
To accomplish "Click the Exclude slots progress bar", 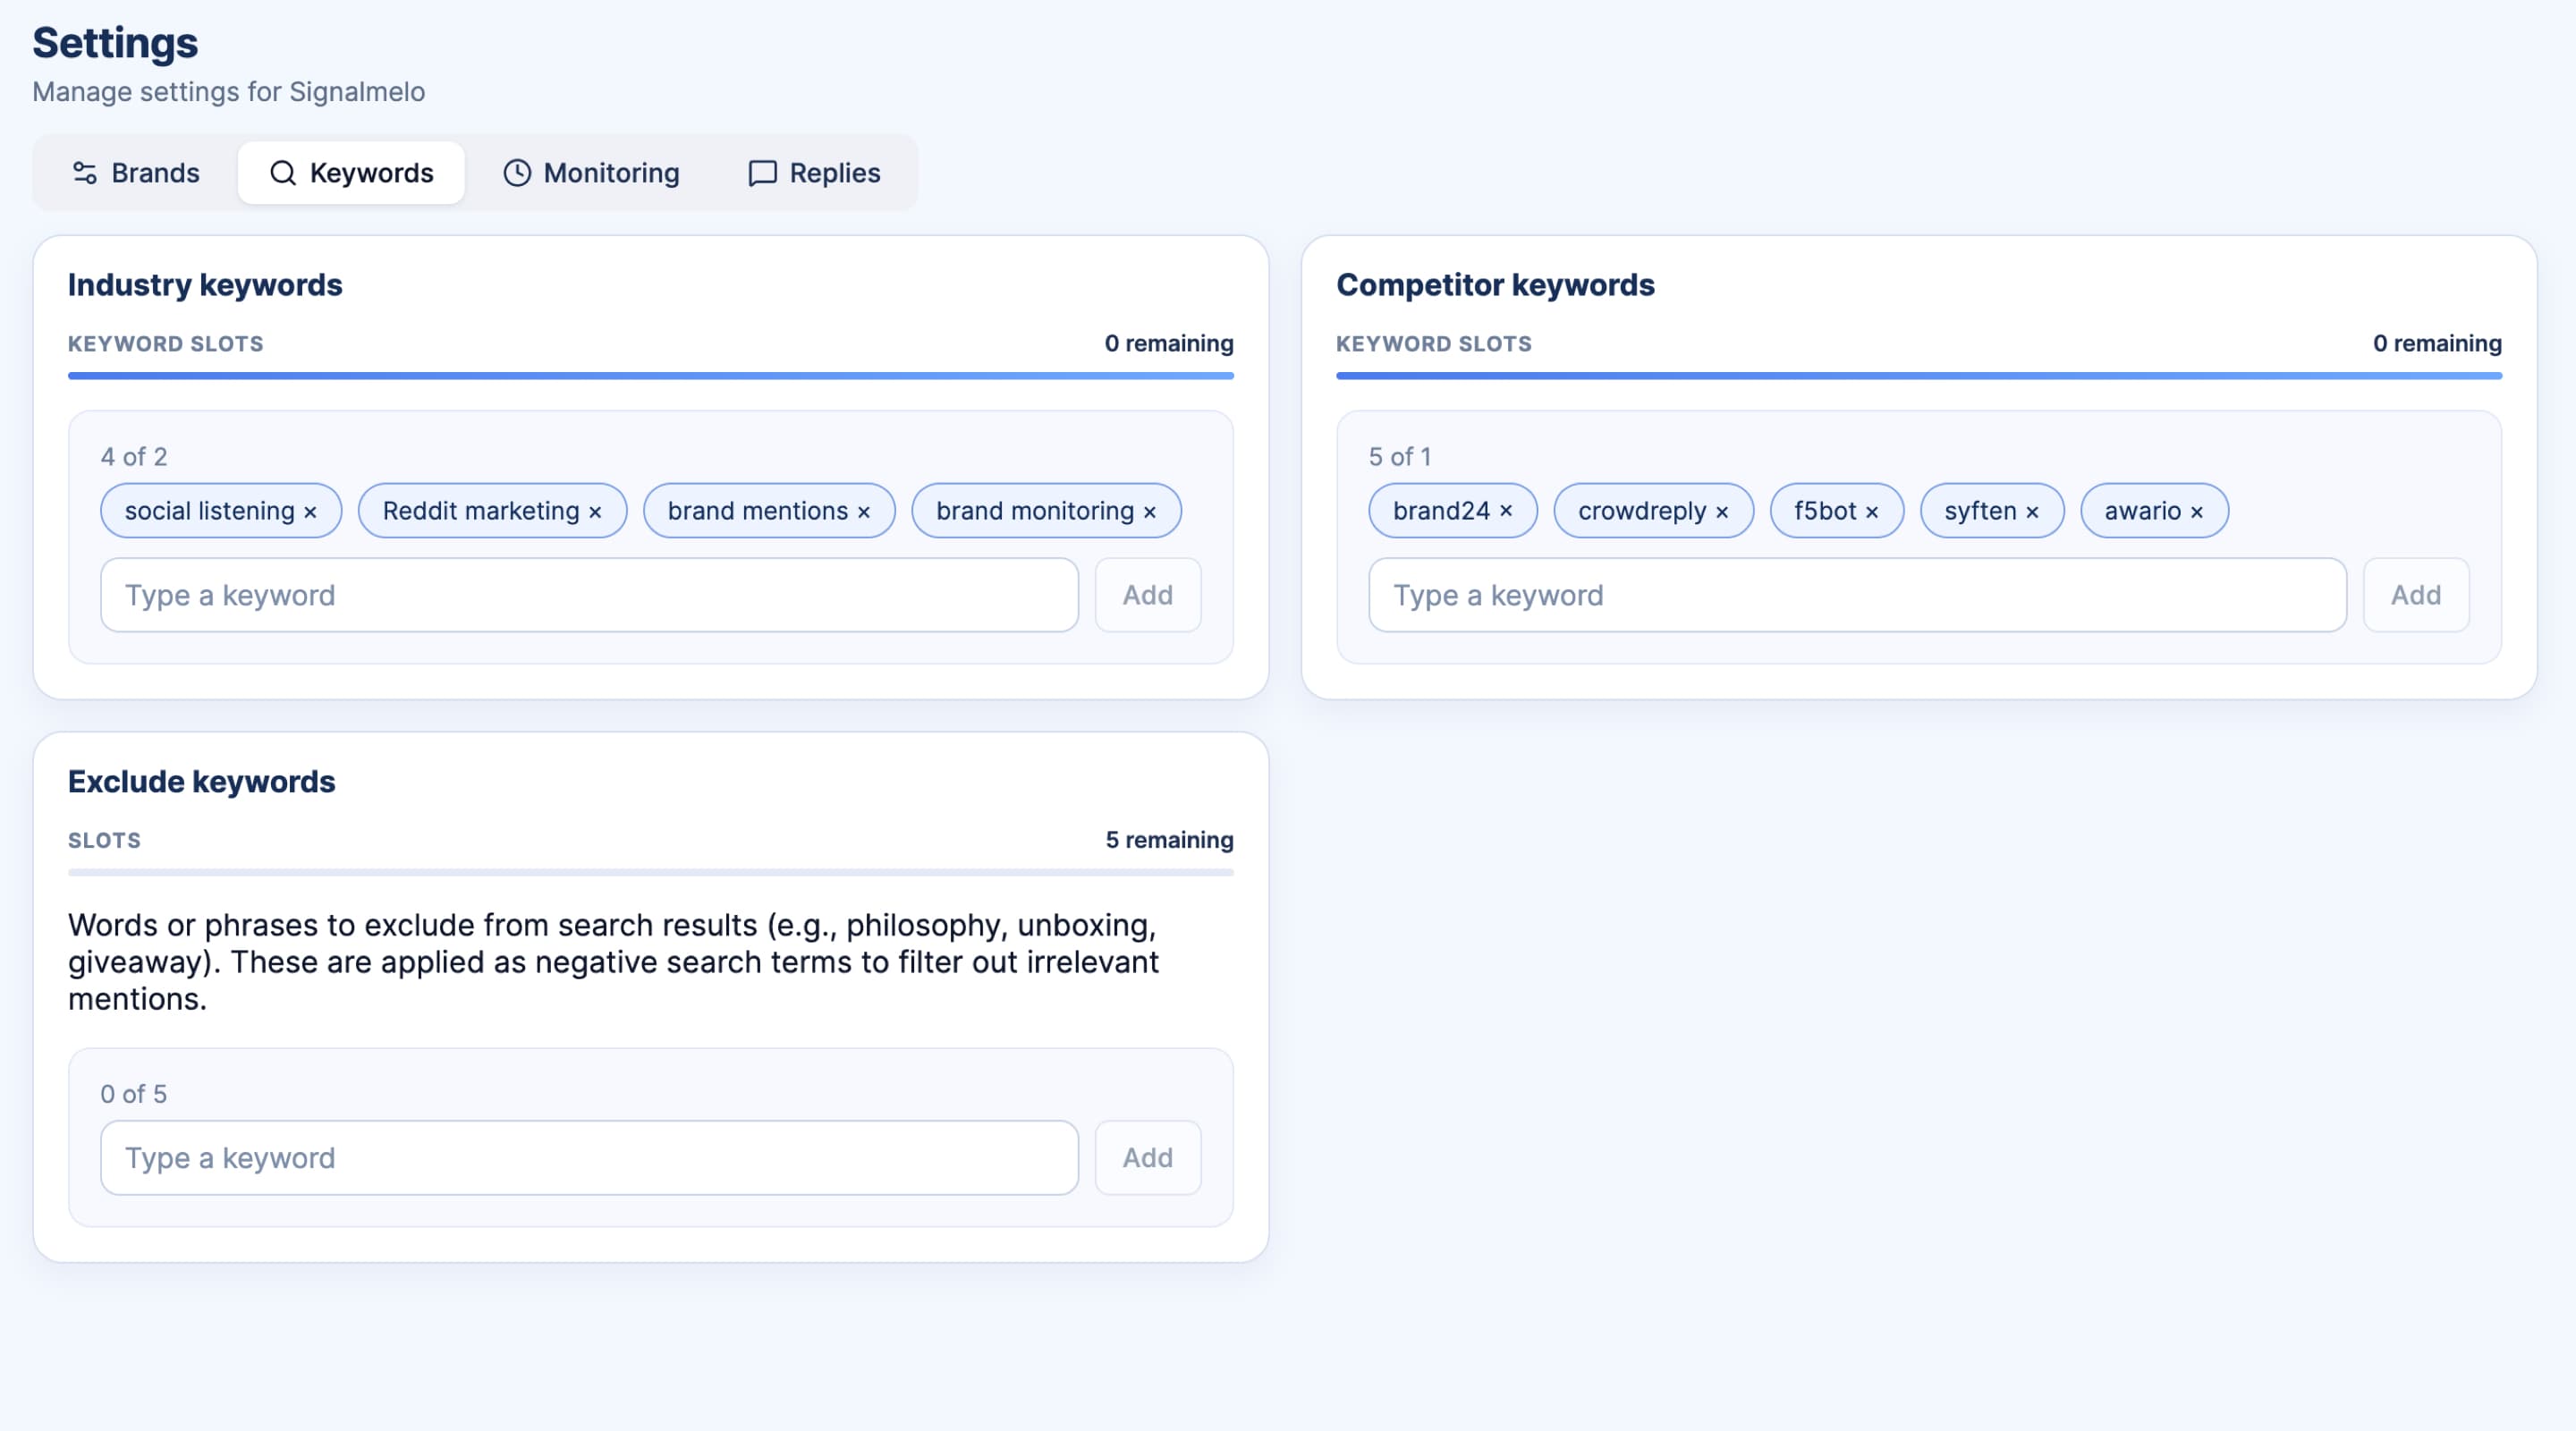I will click(x=651, y=872).
